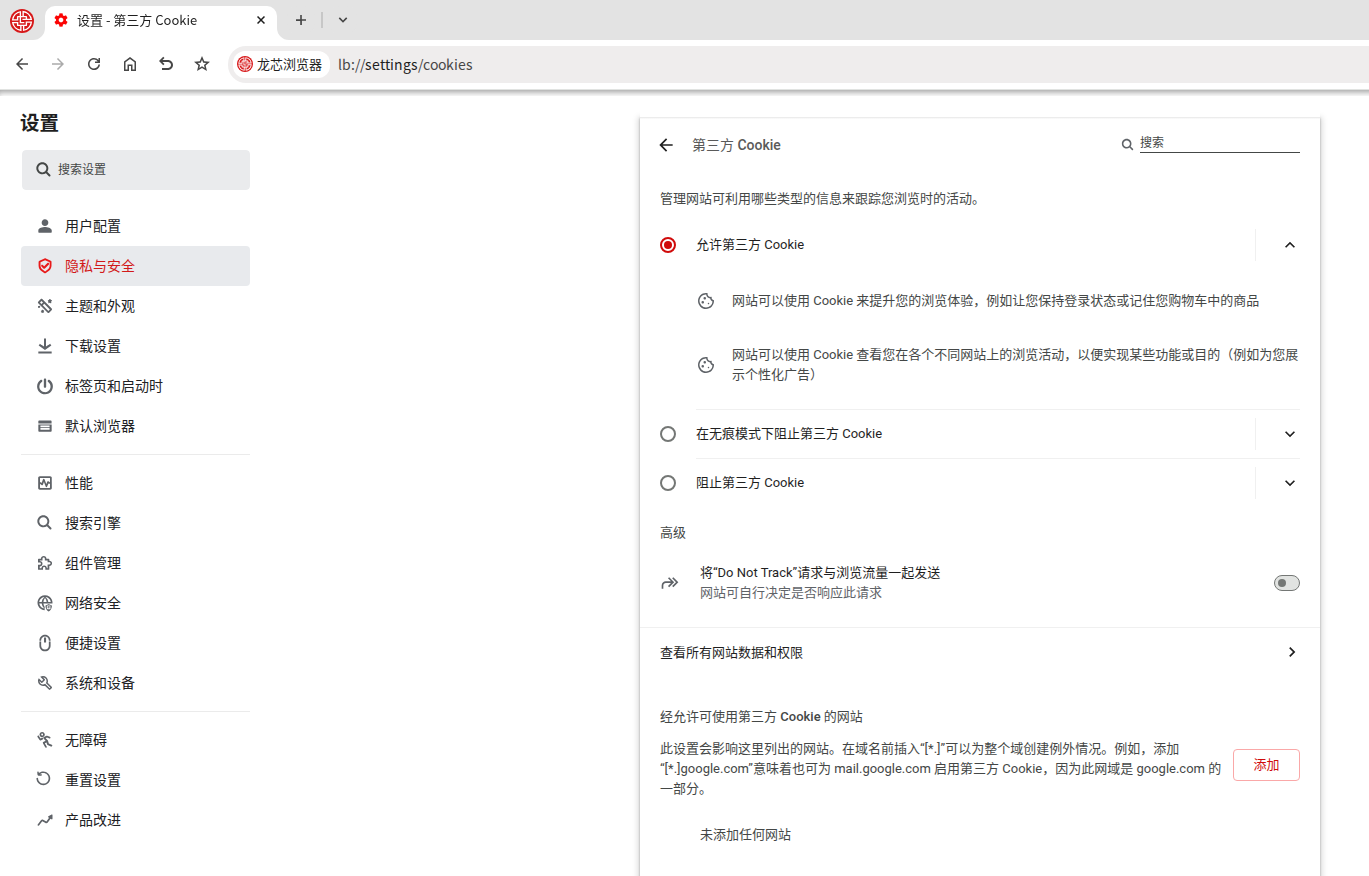Click the 龙芯浏览器 logo in address bar
1369x876 pixels.
[x=245, y=64]
